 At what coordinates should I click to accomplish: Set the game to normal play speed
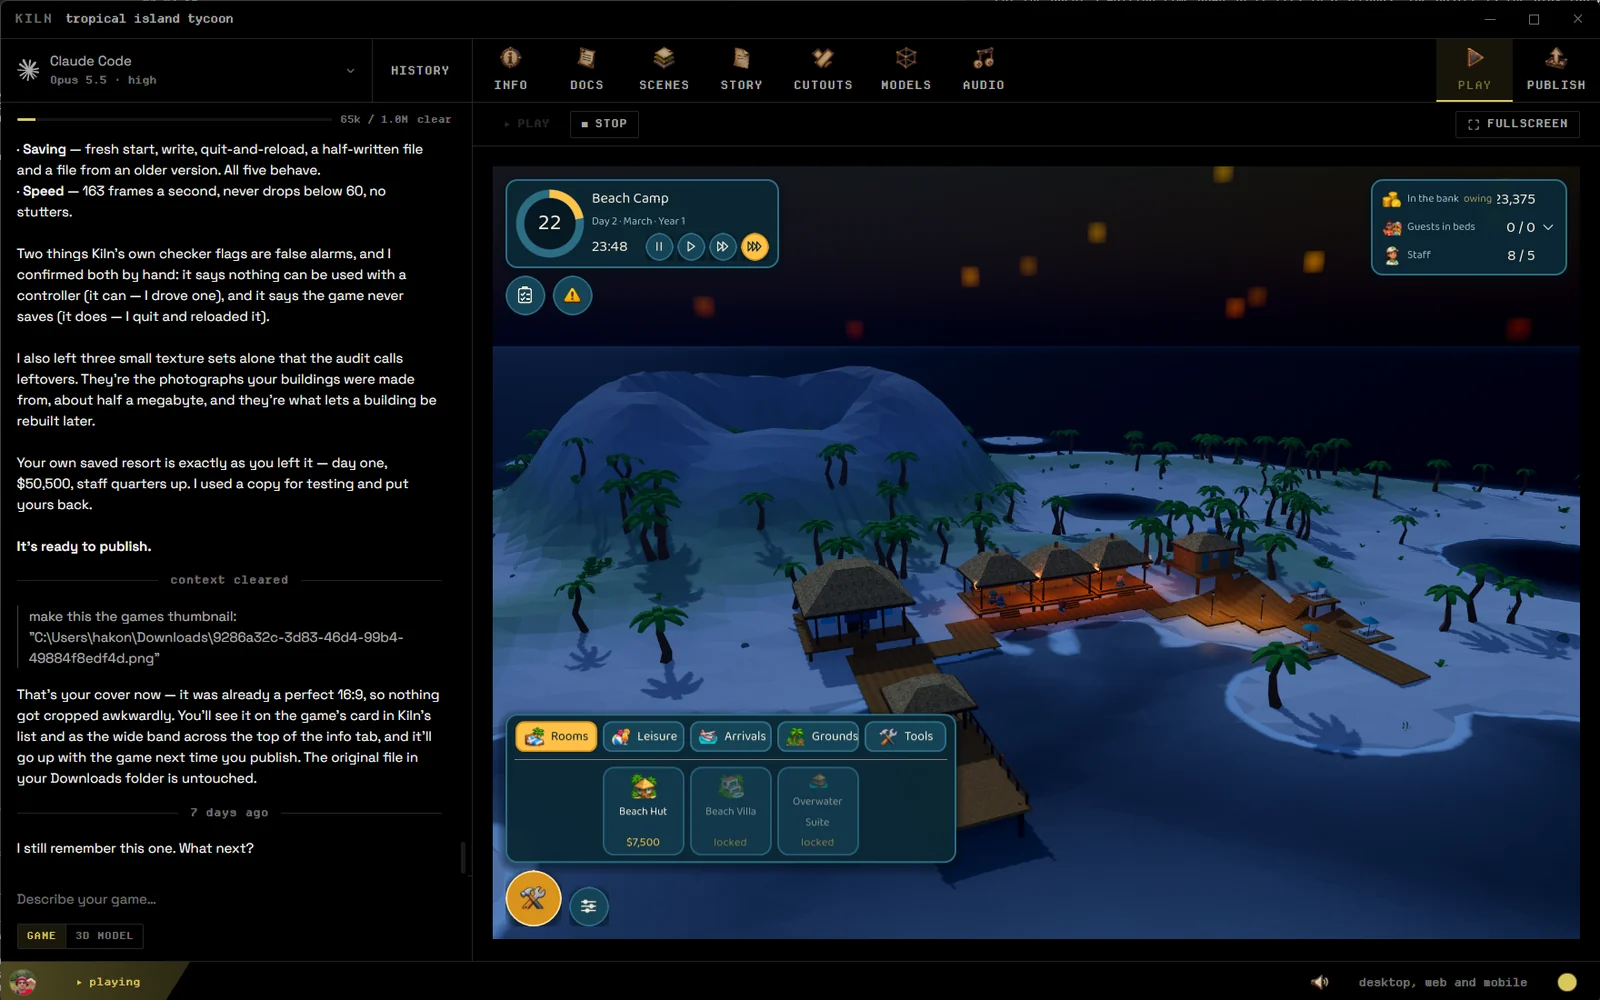click(x=691, y=246)
